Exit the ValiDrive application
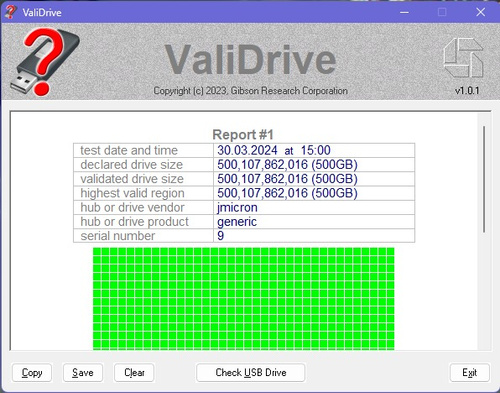 [x=470, y=372]
